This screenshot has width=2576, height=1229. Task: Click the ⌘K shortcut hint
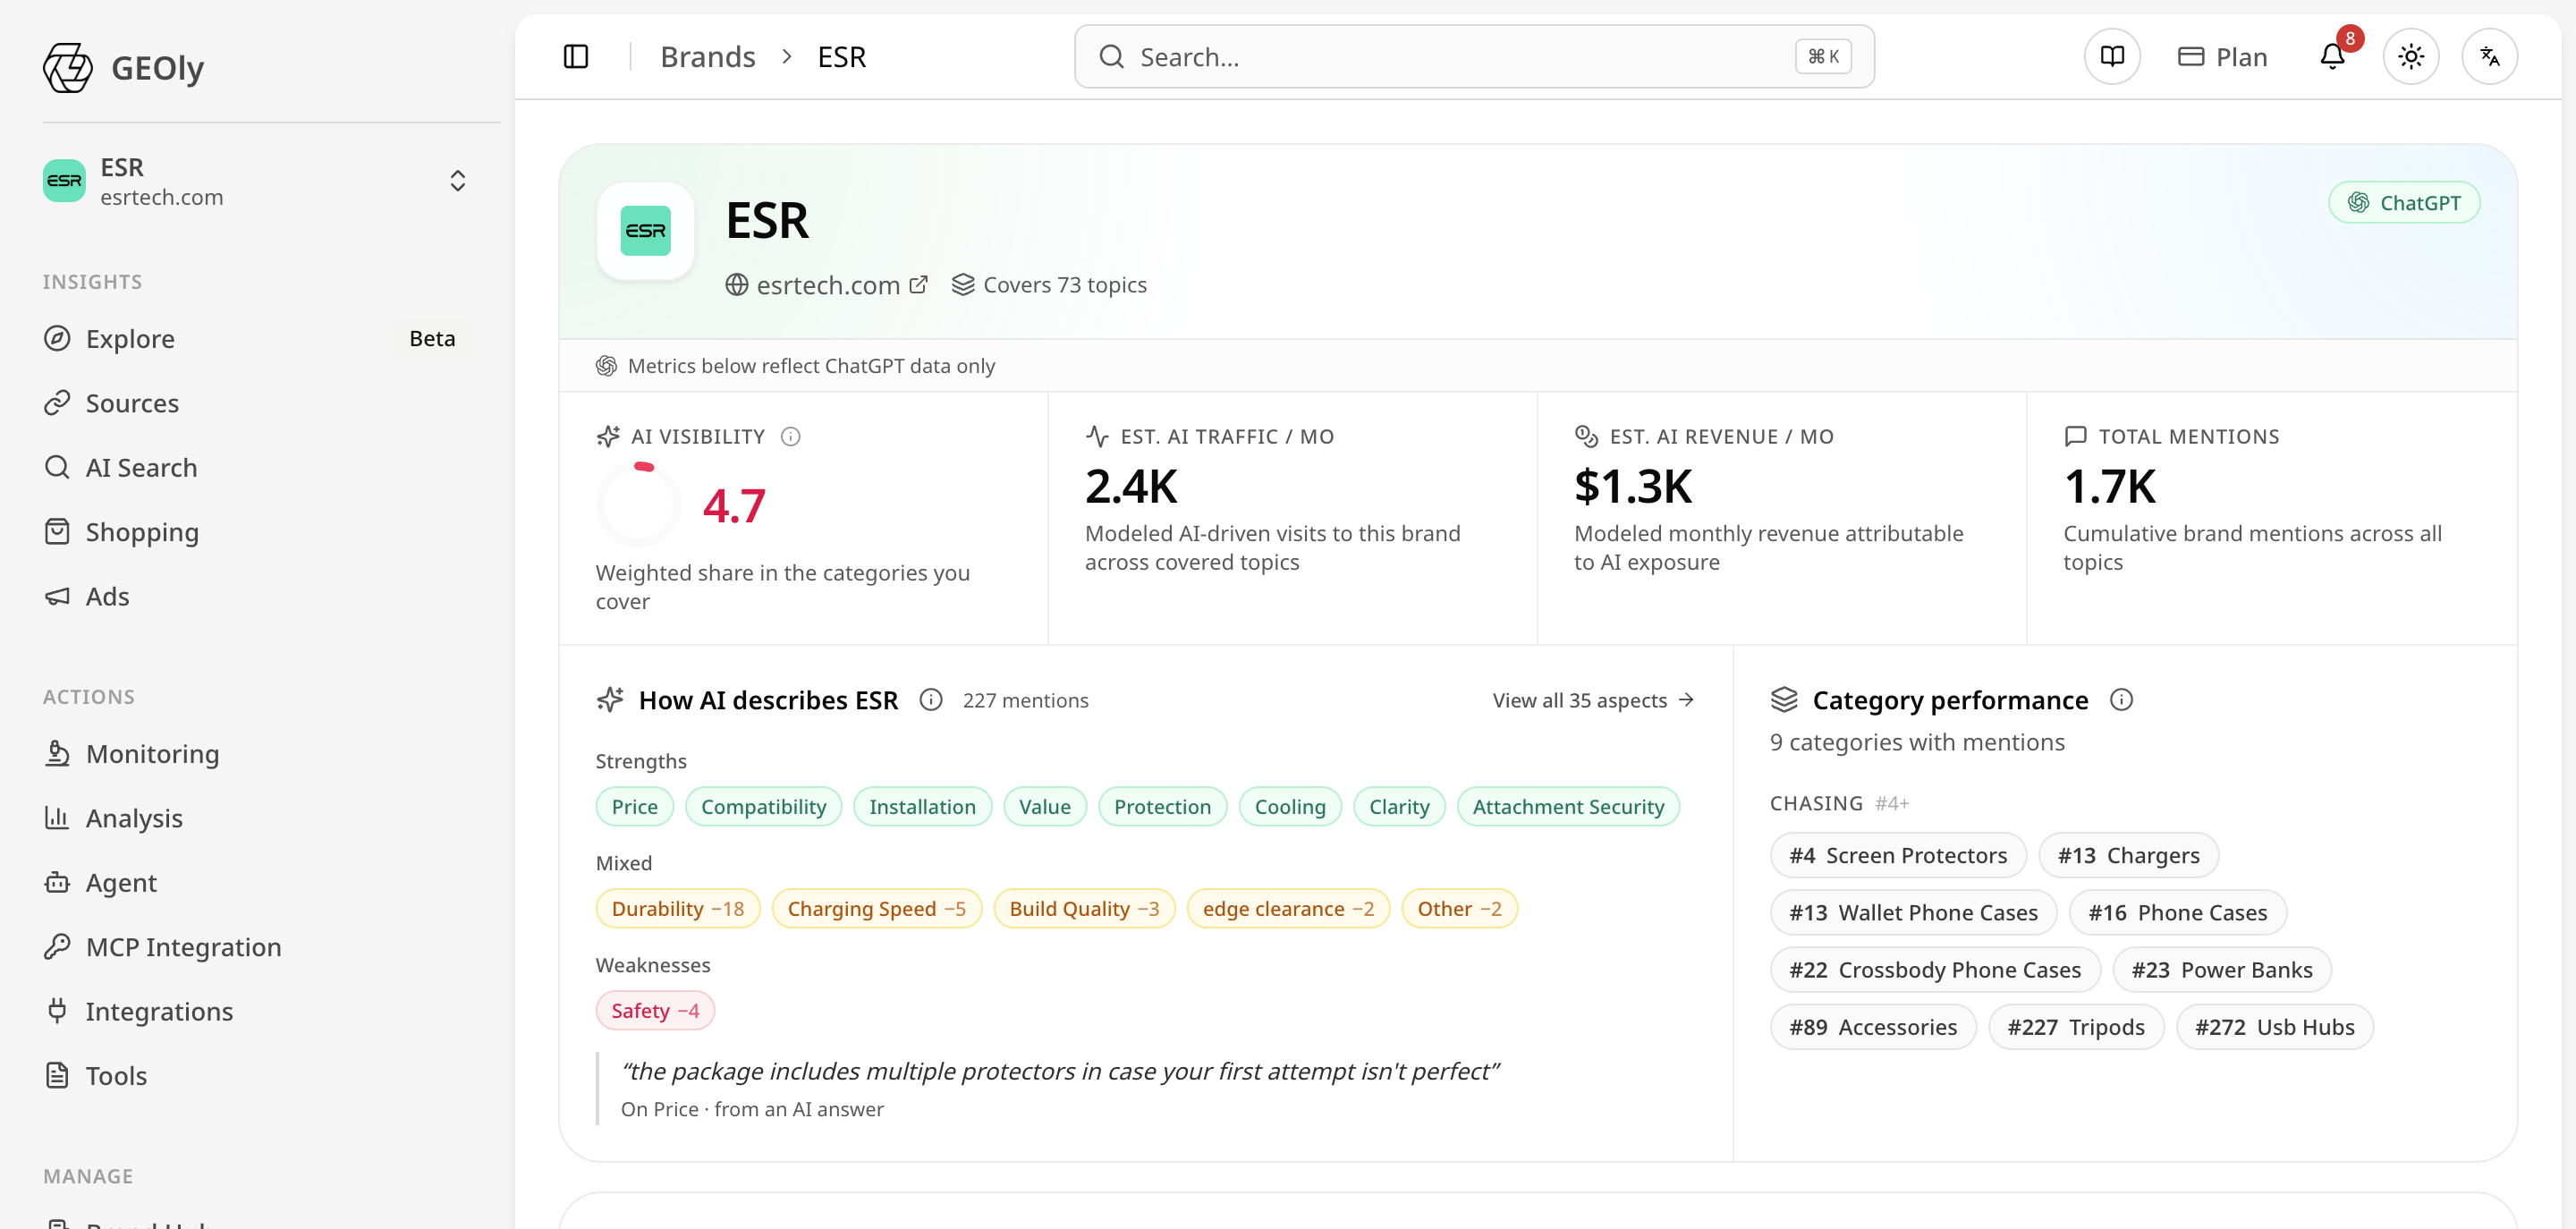[x=1823, y=56]
